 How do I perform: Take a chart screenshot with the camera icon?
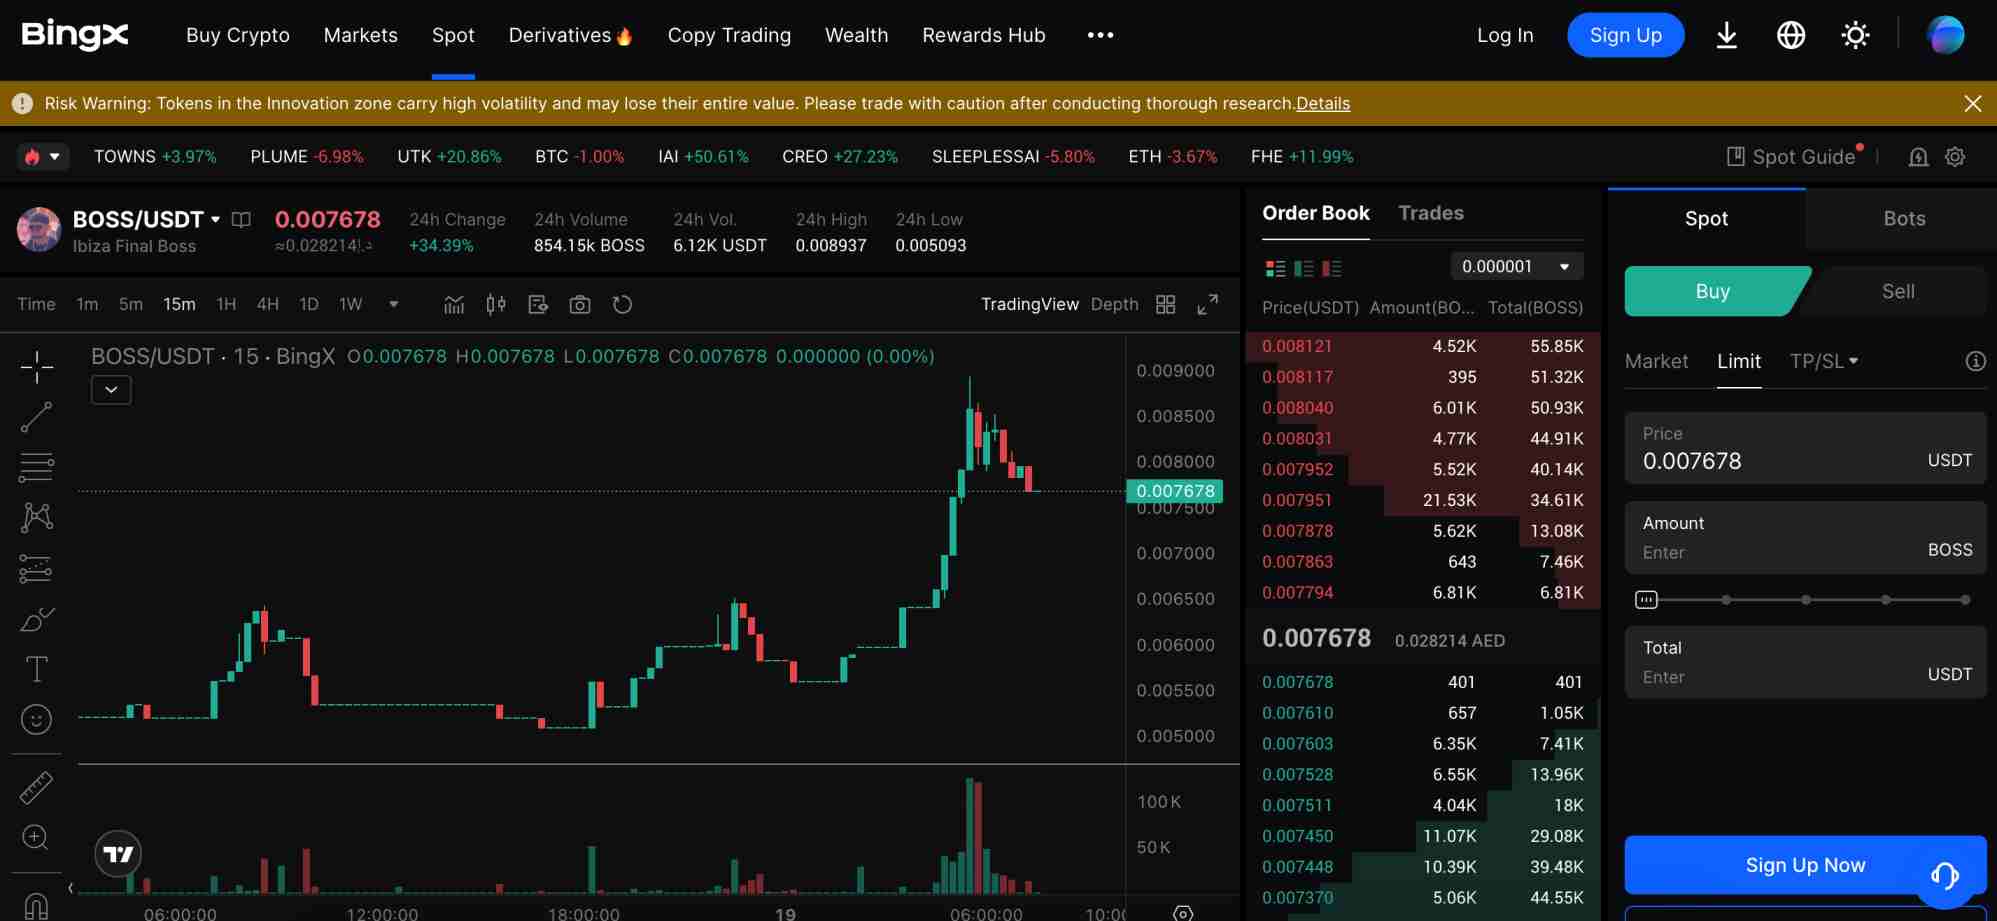coord(580,304)
